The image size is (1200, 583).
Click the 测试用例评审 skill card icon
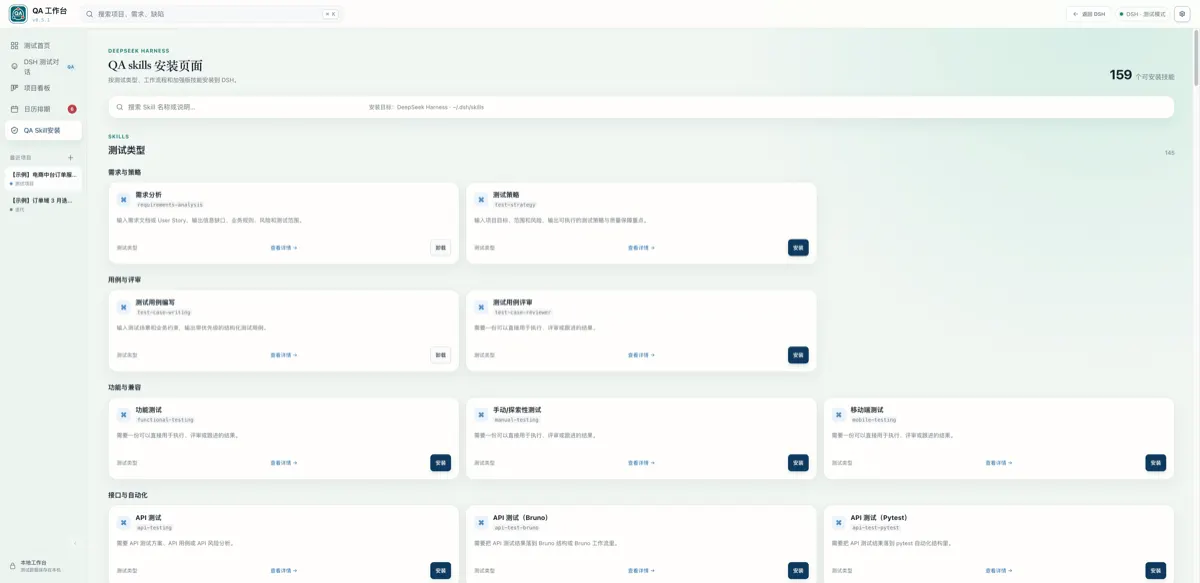pos(481,307)
